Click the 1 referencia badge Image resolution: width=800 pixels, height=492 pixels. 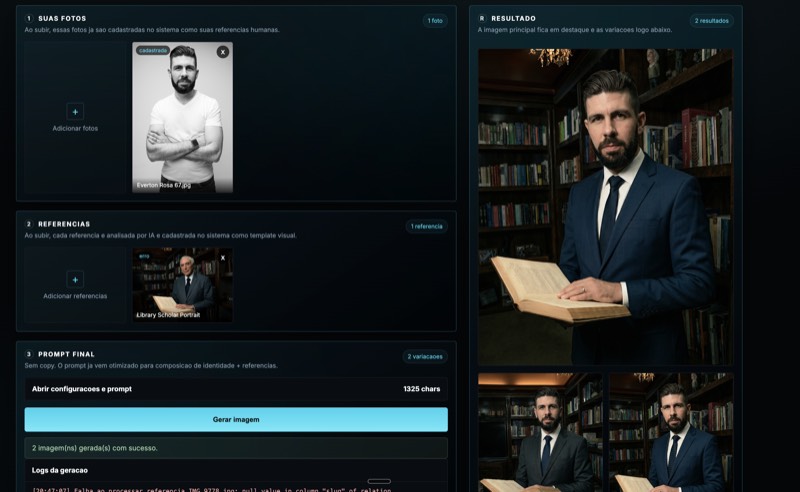coord(427,226)
